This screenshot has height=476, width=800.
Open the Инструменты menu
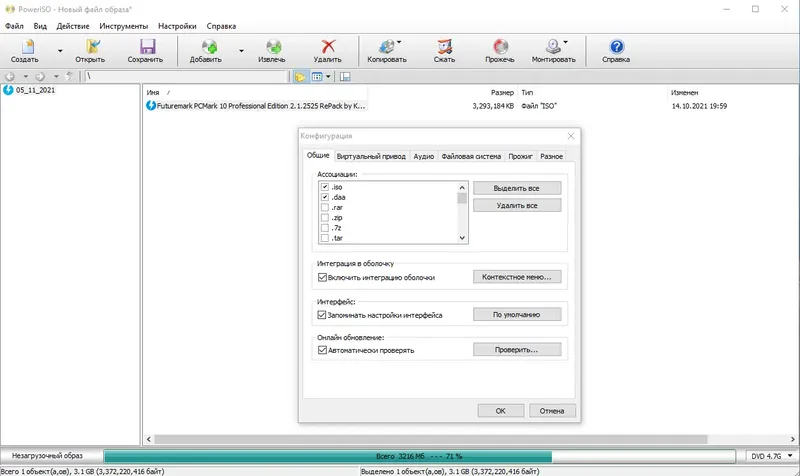click(124, 26)
